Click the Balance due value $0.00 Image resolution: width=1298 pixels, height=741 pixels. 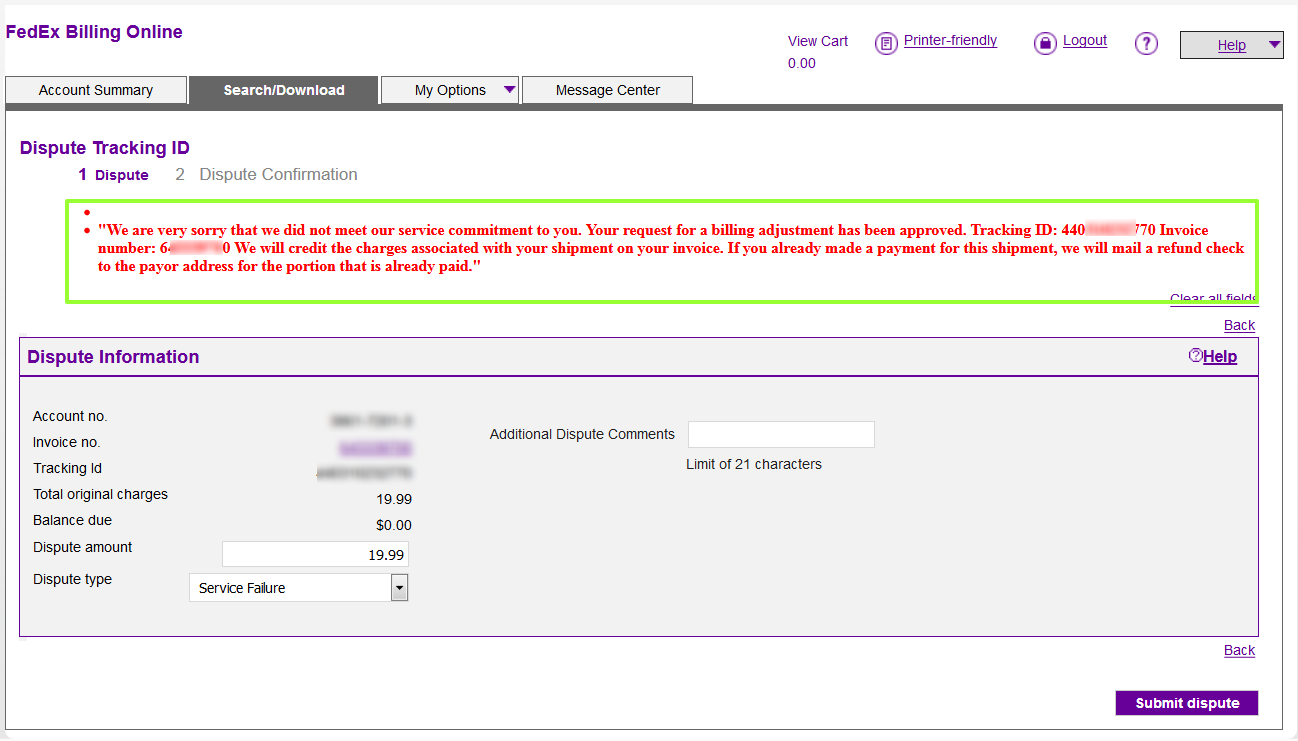394,525
